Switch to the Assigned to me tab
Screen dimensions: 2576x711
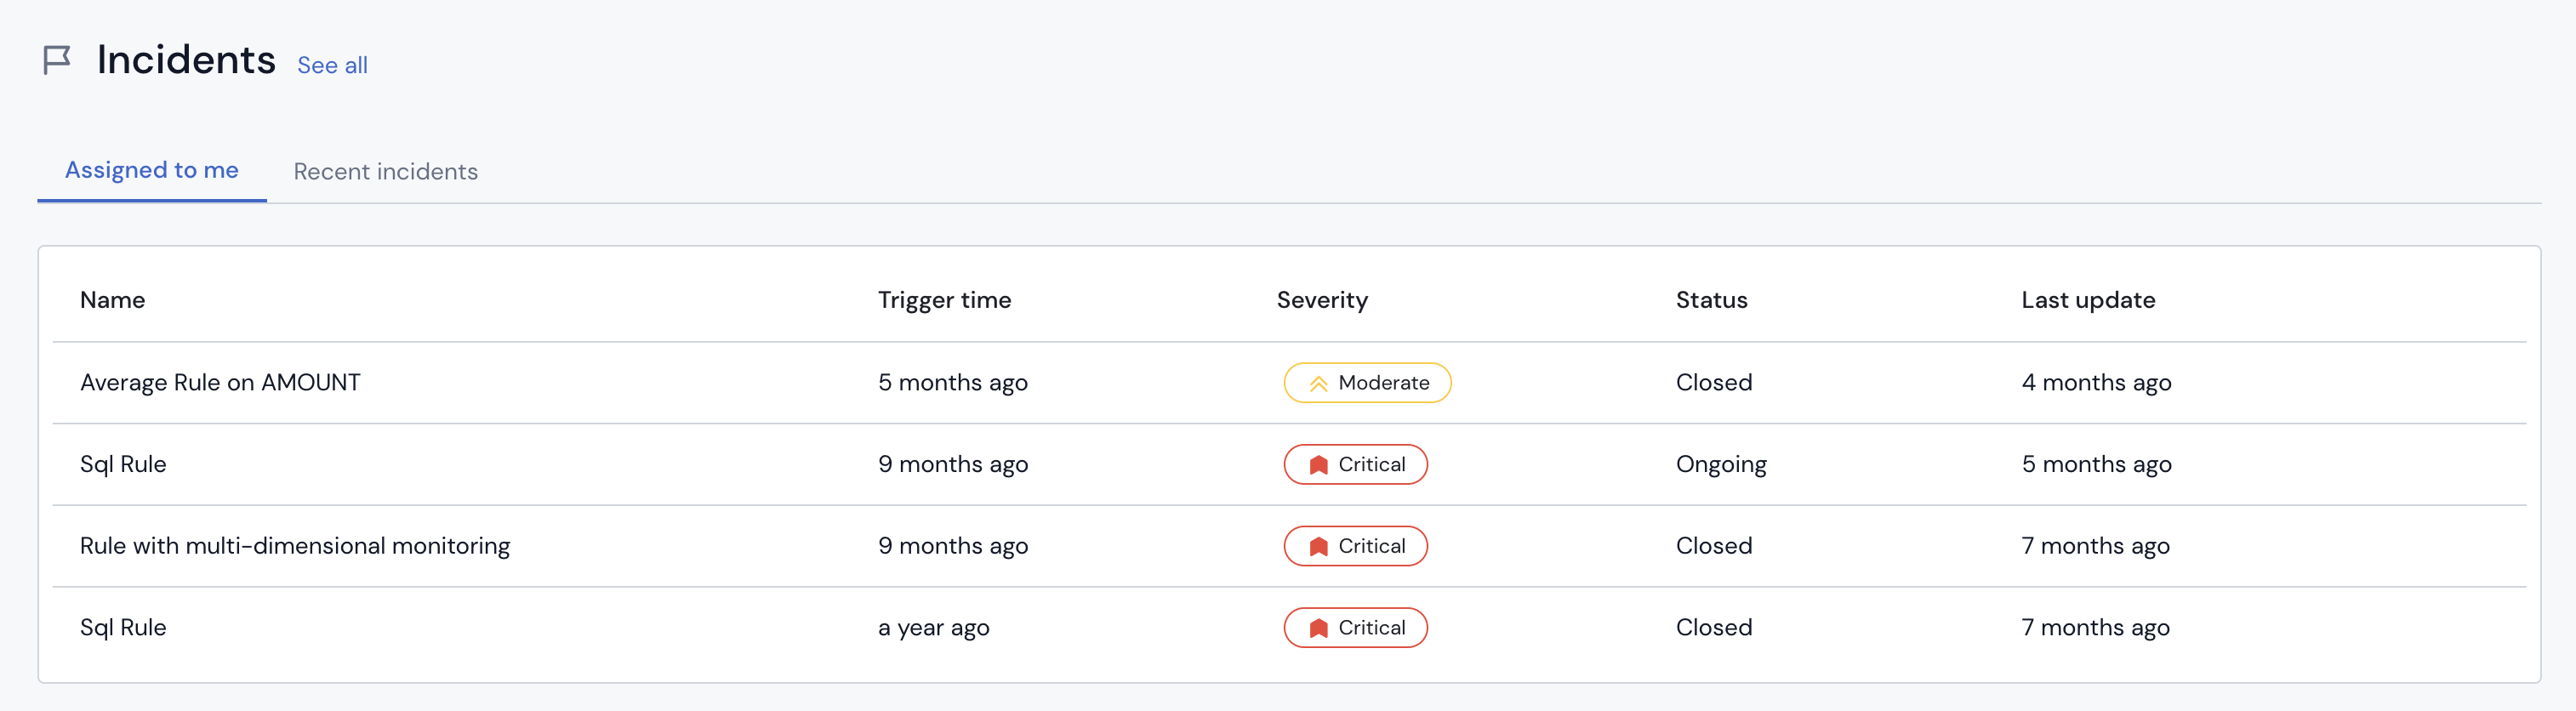152,170
